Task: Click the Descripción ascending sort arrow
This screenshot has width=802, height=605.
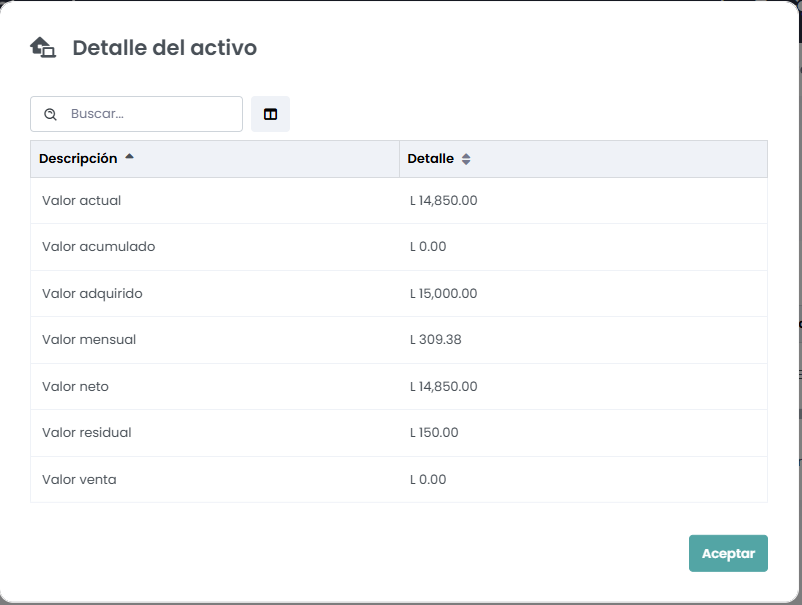Action: pos(129,157)
